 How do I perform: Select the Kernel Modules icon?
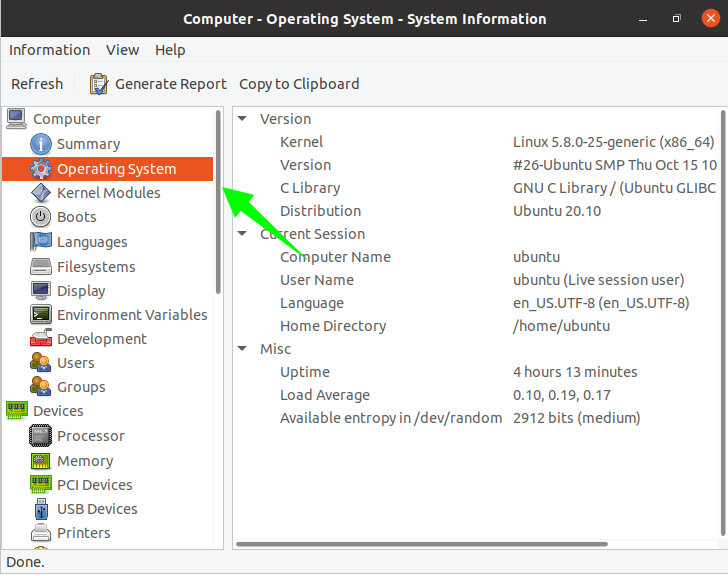click(41, 193)
